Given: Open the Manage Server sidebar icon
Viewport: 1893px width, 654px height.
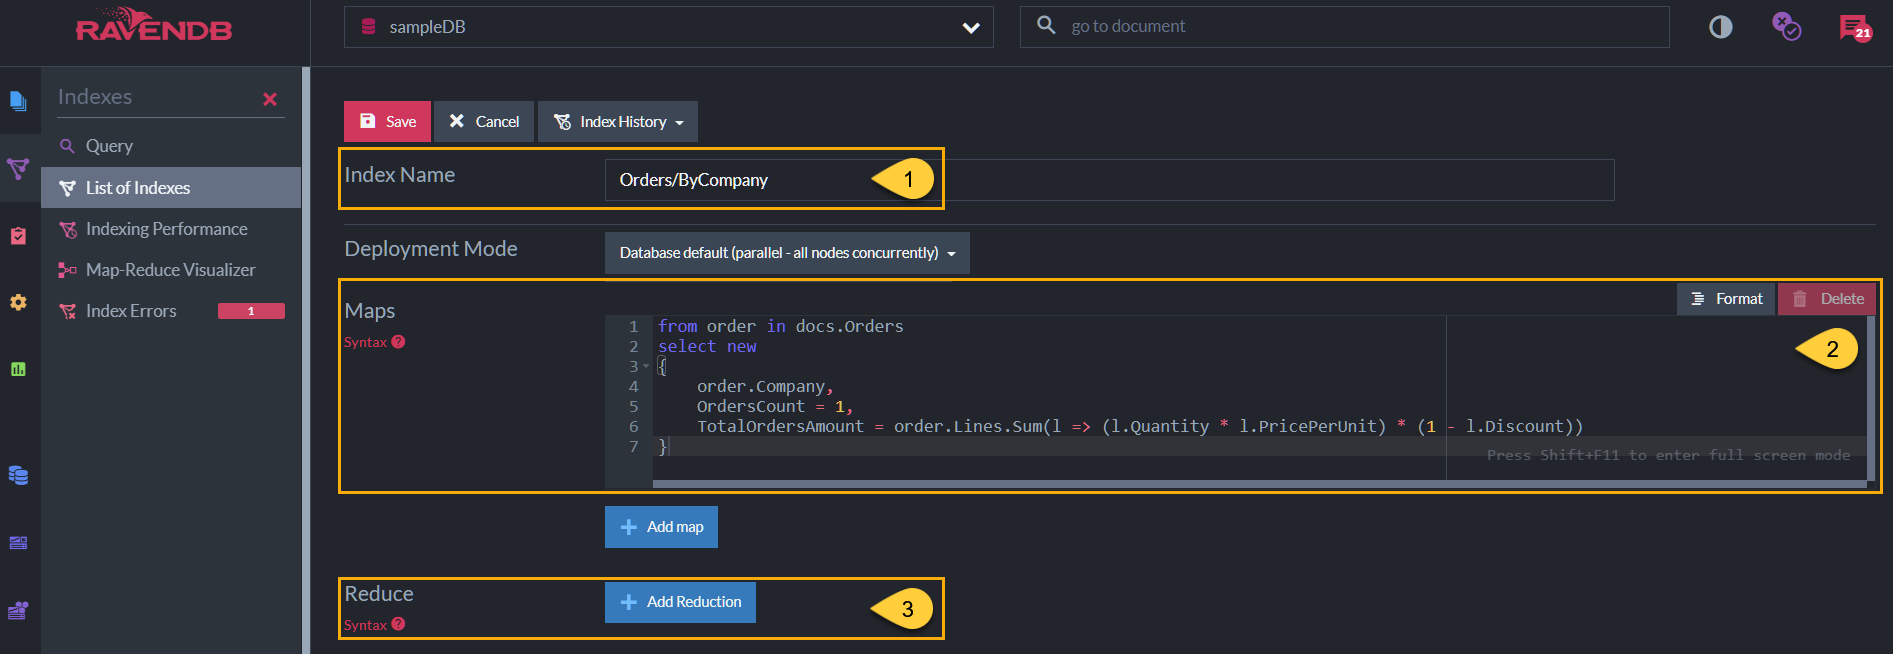Looking at the screenshot, I should click(18, 543).
